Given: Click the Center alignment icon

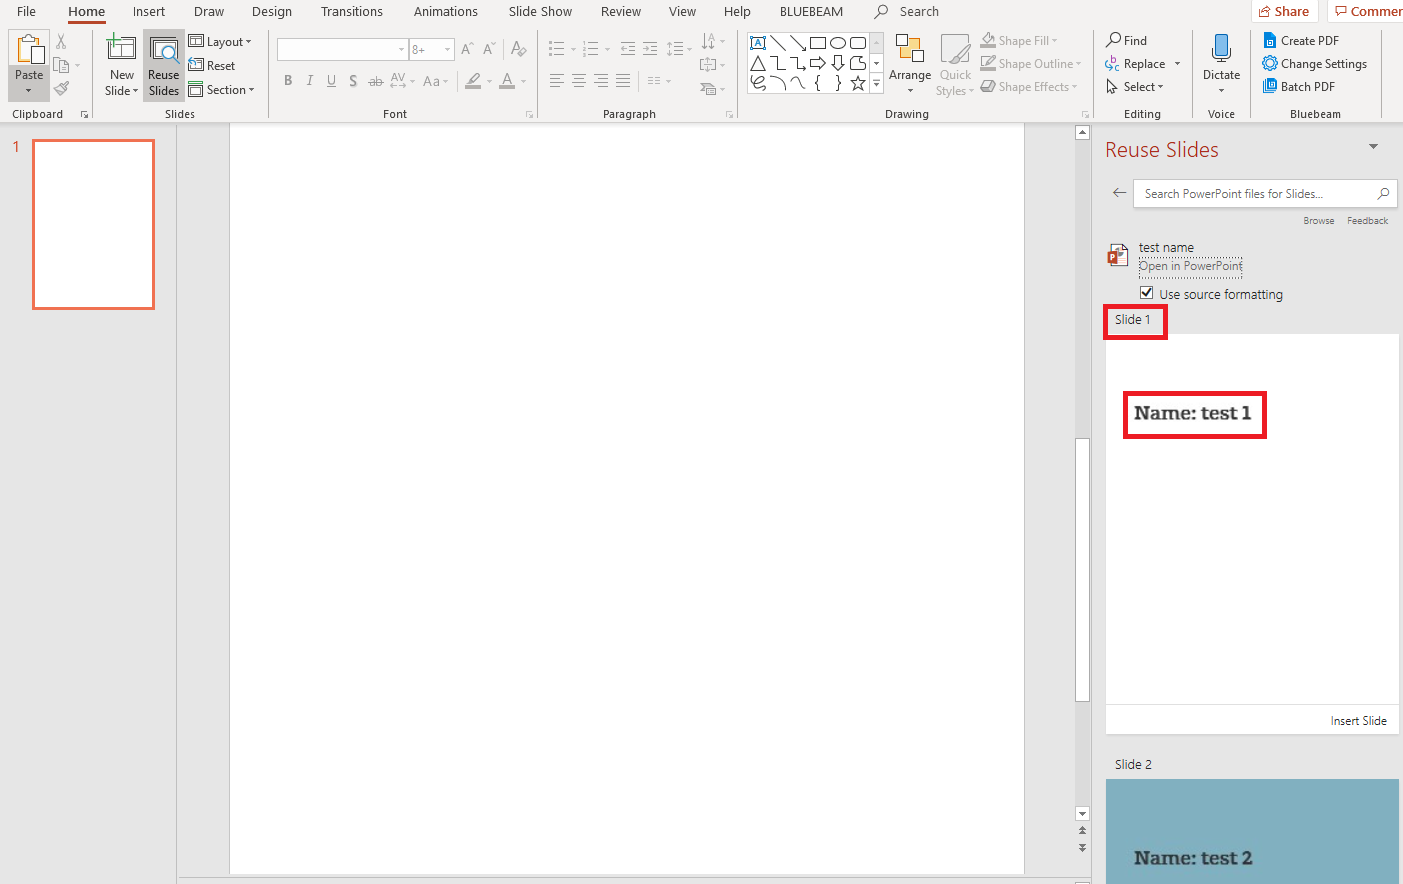Looking at the screenshot, I should (579, 81).
